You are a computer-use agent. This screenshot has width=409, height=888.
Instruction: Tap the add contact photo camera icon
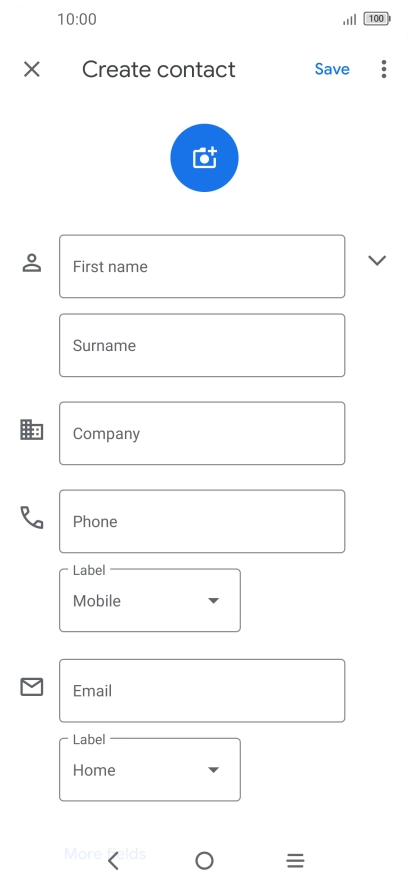pyautogui.click(x=204, y=158)
